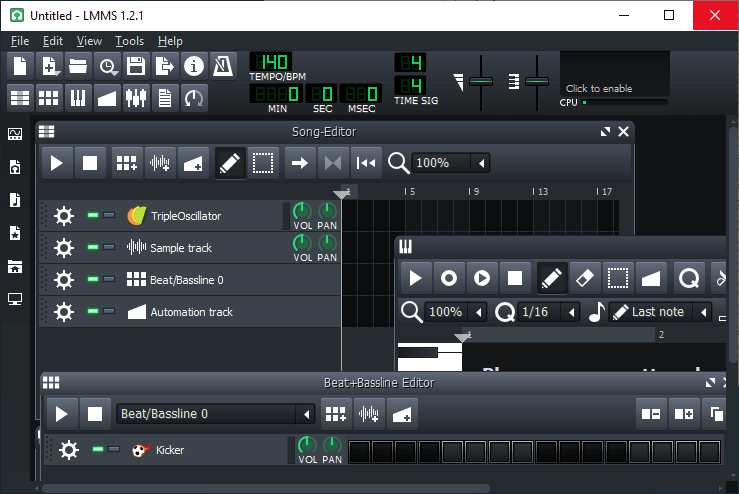Show the FX Mixer icon
Image resolution: width=739 pixels, height=494 pixels.
(x=136, y=98)
